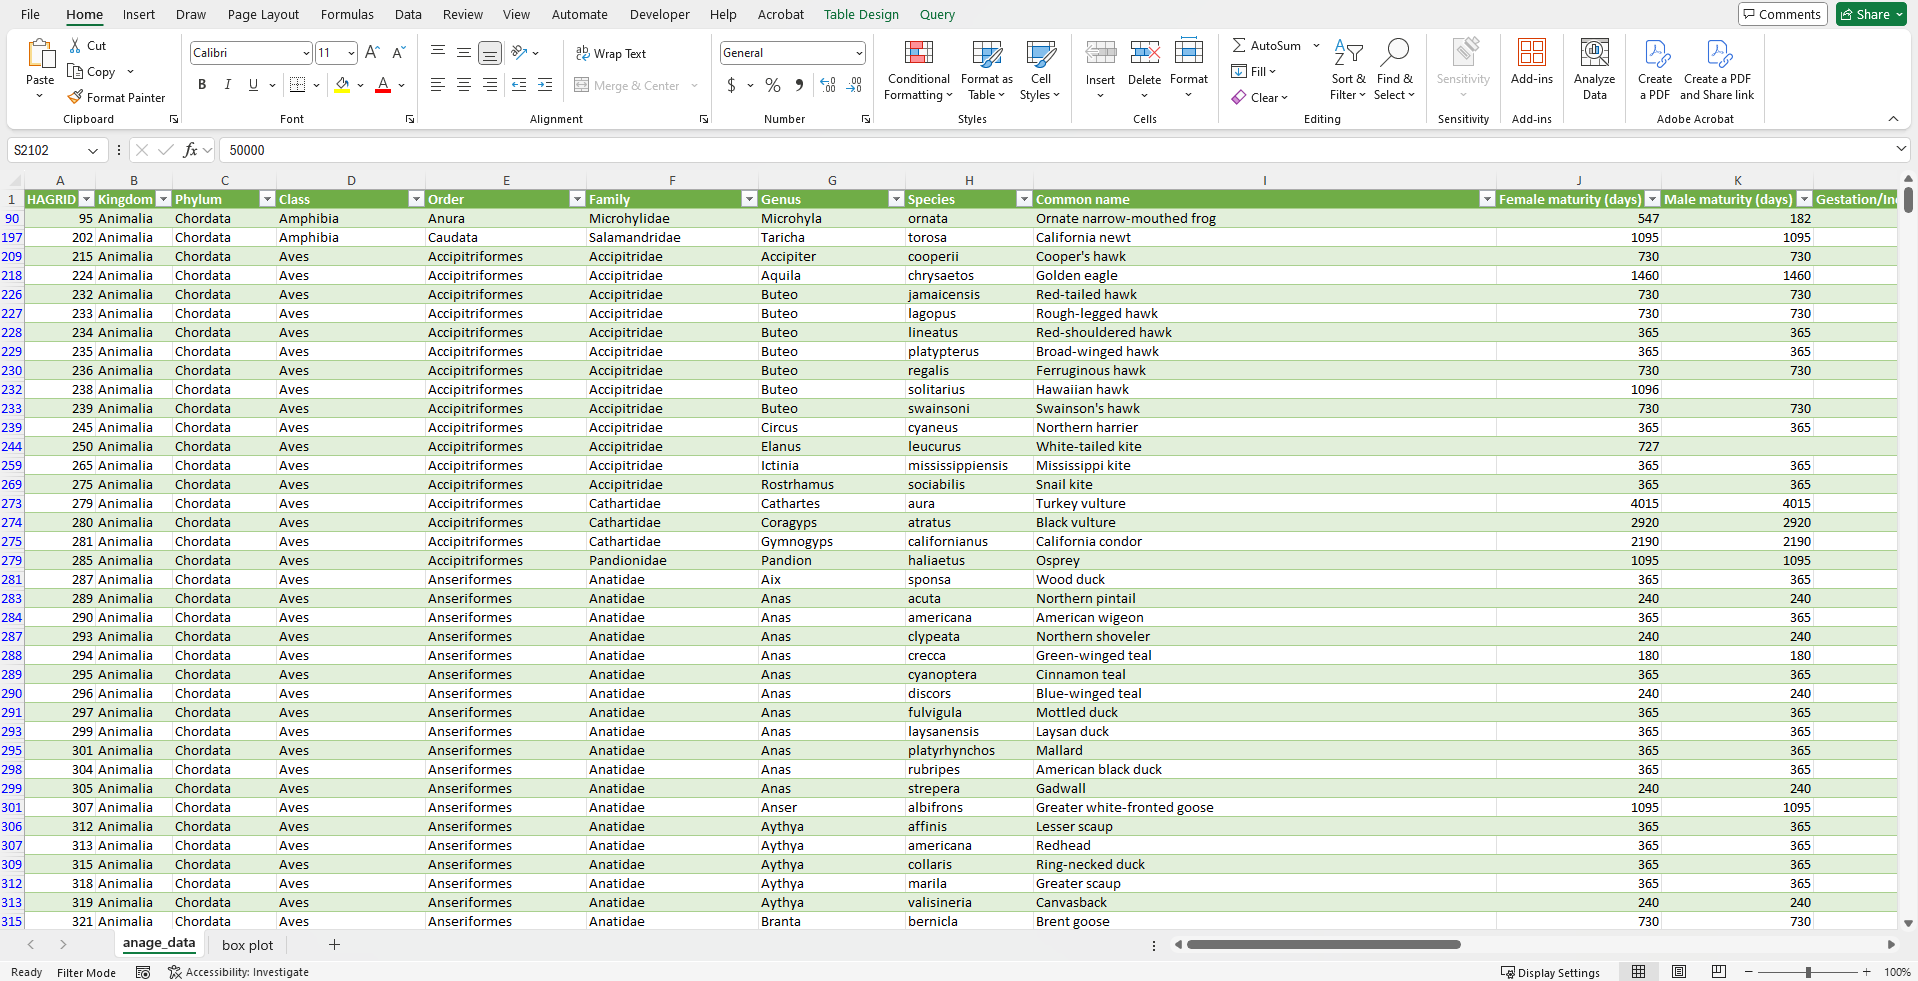Switch to the box plot sheet

(x=247, y=945)
